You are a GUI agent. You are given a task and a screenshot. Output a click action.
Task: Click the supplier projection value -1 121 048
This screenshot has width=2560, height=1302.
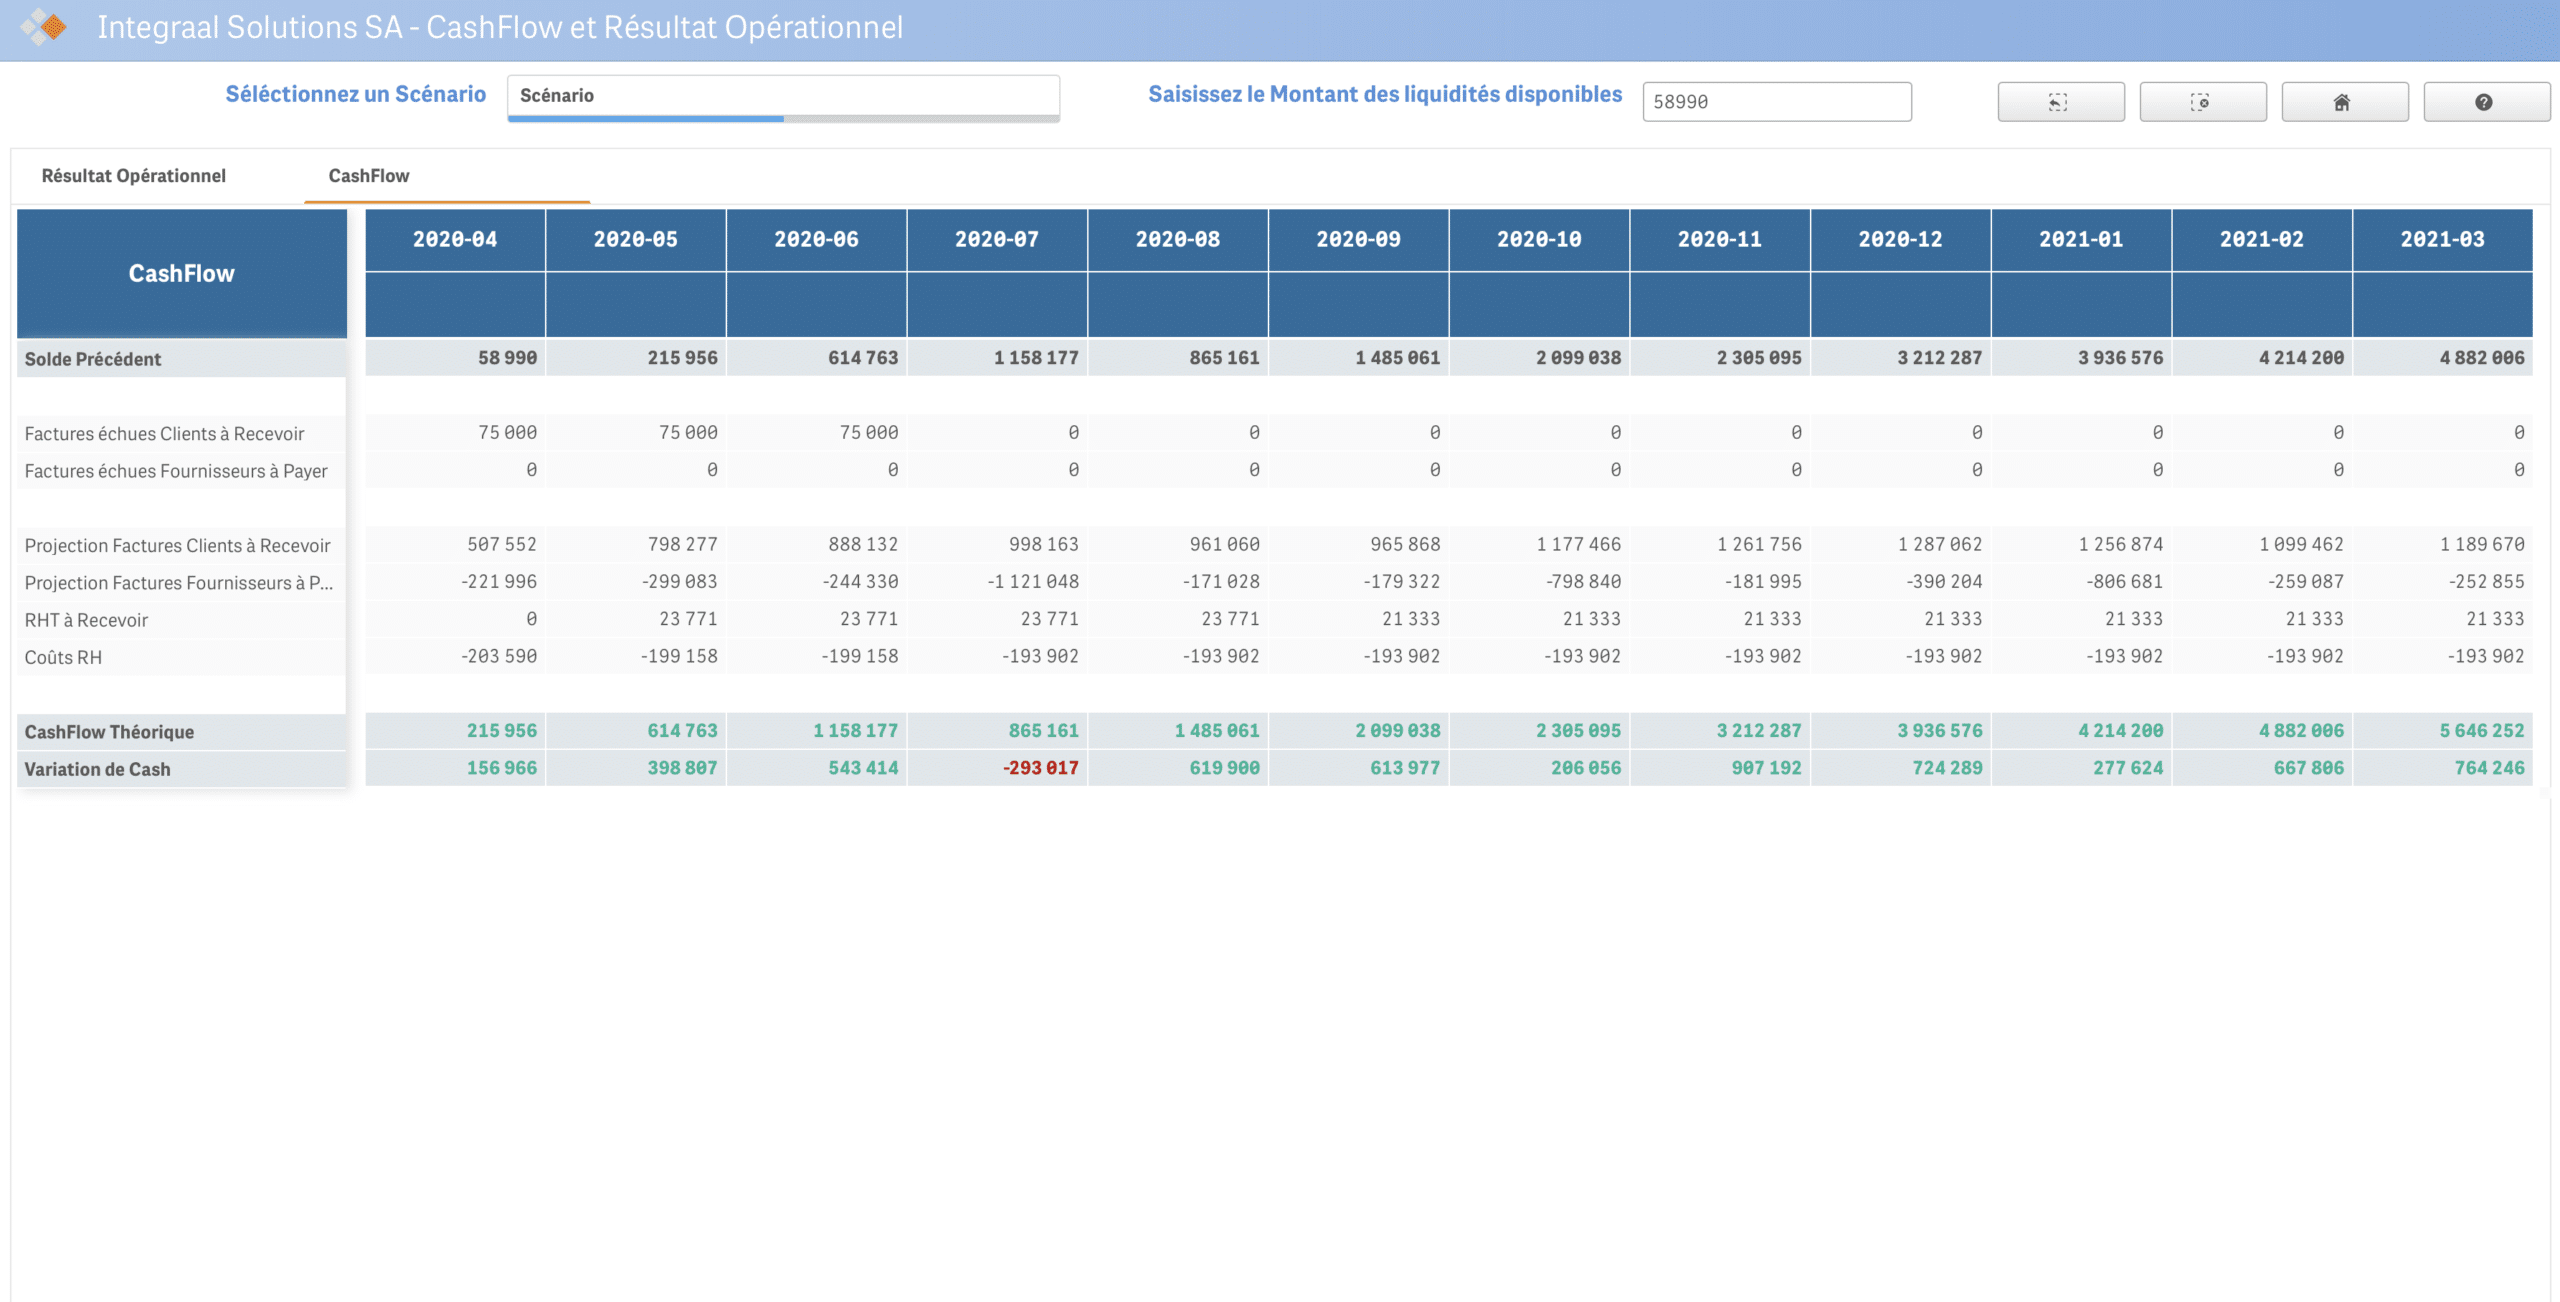[x=1033, y=582]
